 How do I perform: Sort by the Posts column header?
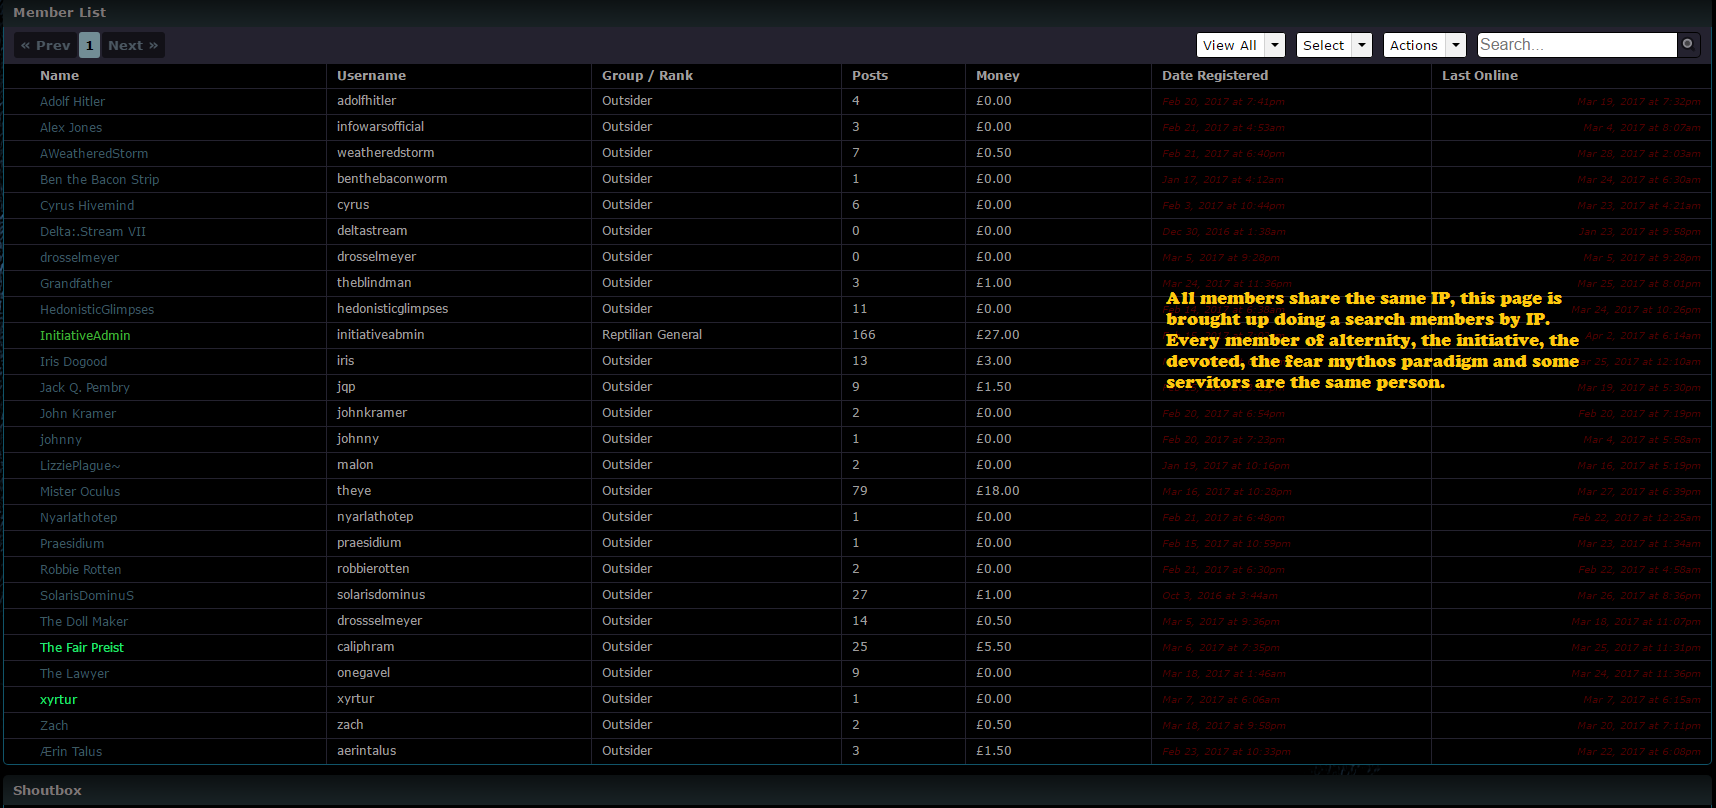870,76
